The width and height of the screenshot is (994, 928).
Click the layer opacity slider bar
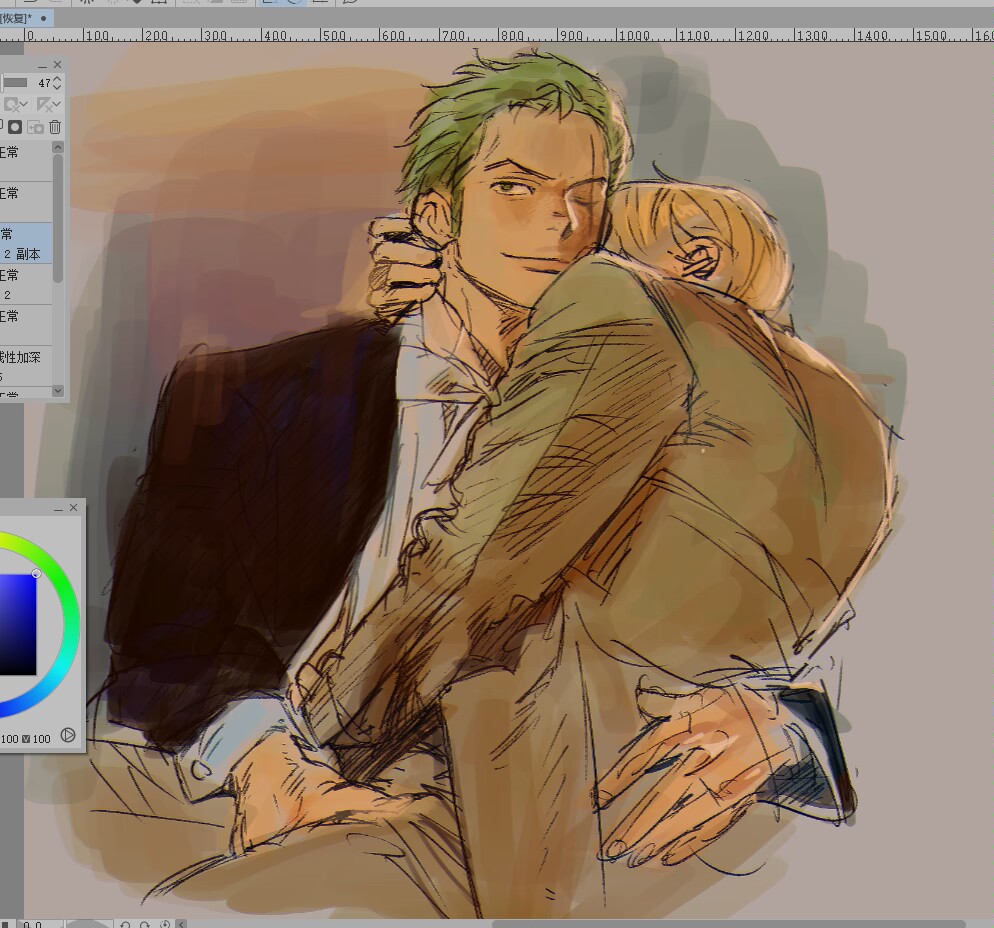(x=14, y=83)
